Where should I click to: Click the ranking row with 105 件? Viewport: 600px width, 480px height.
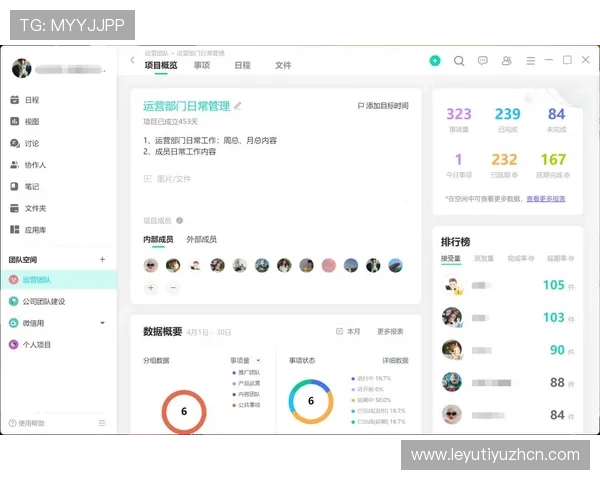point(508,285)
